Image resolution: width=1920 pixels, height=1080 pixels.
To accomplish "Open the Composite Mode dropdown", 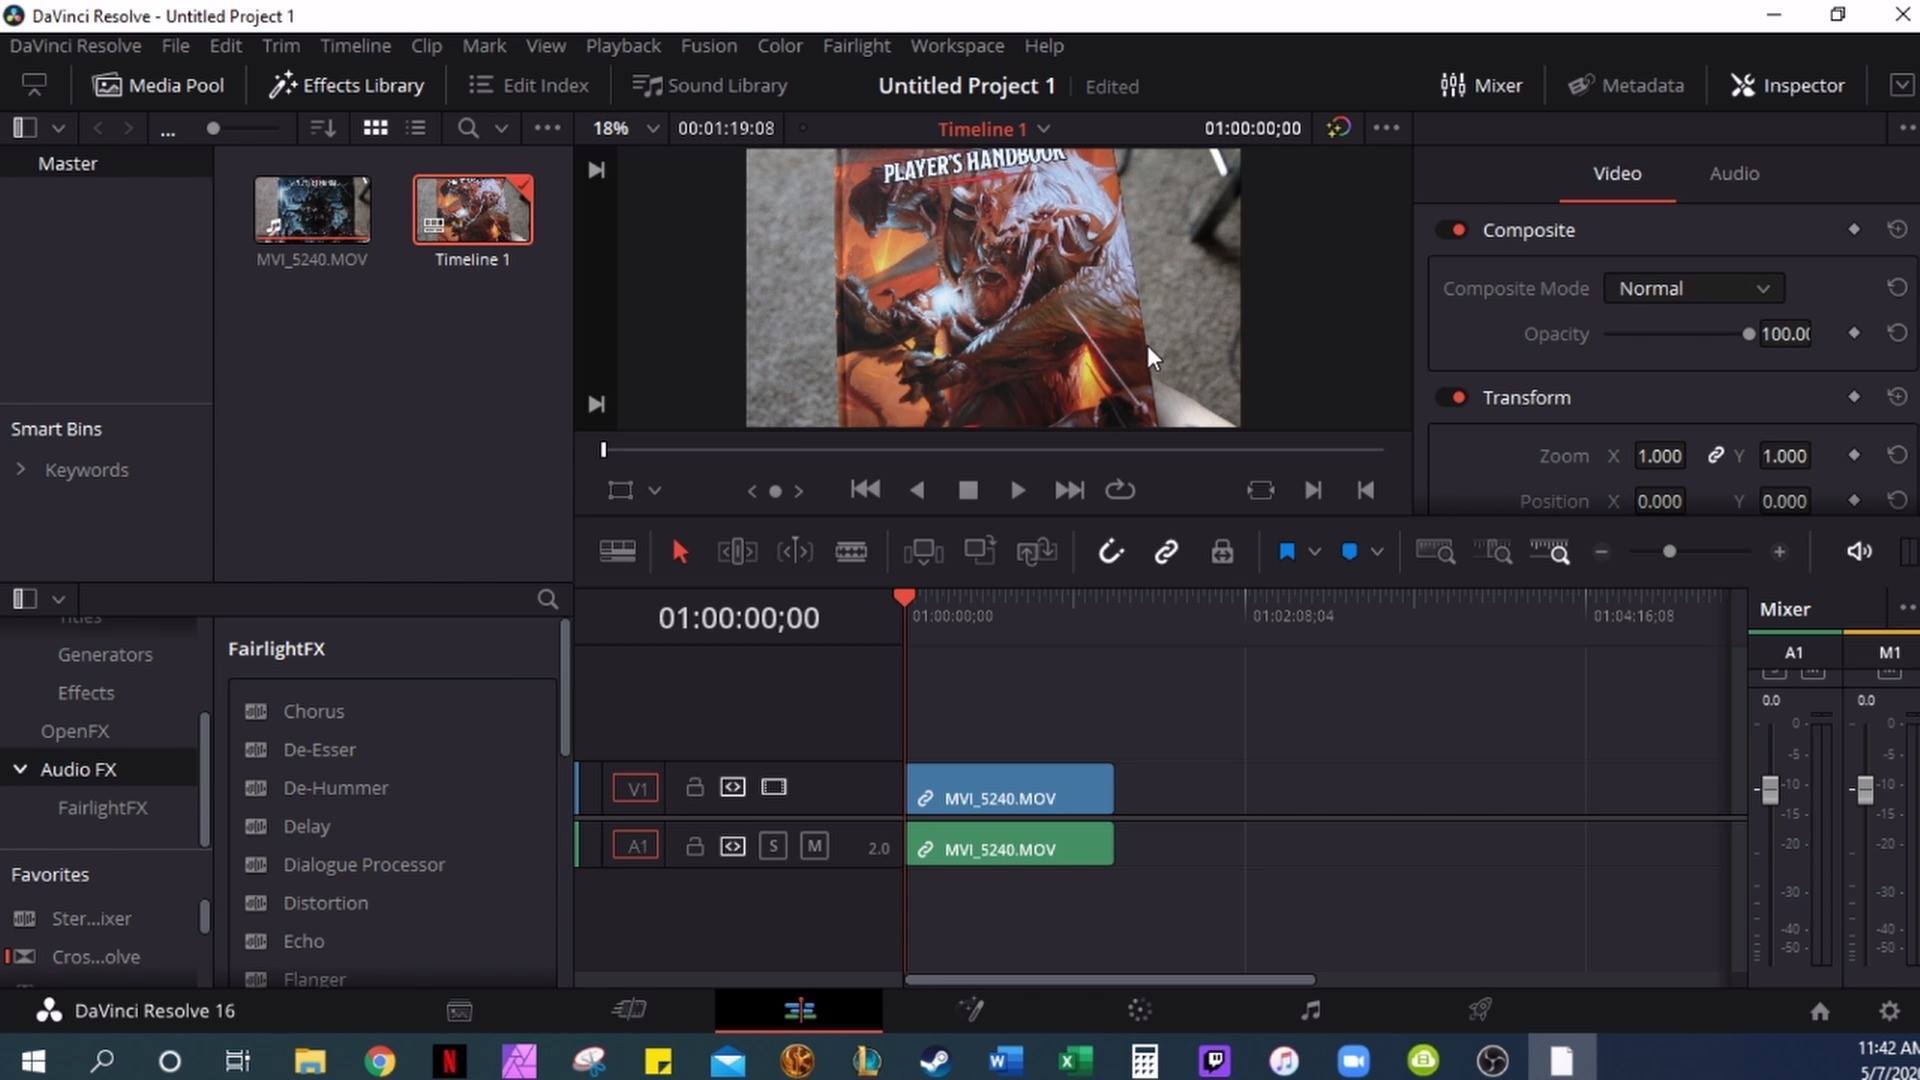I will click(1694, 289).
